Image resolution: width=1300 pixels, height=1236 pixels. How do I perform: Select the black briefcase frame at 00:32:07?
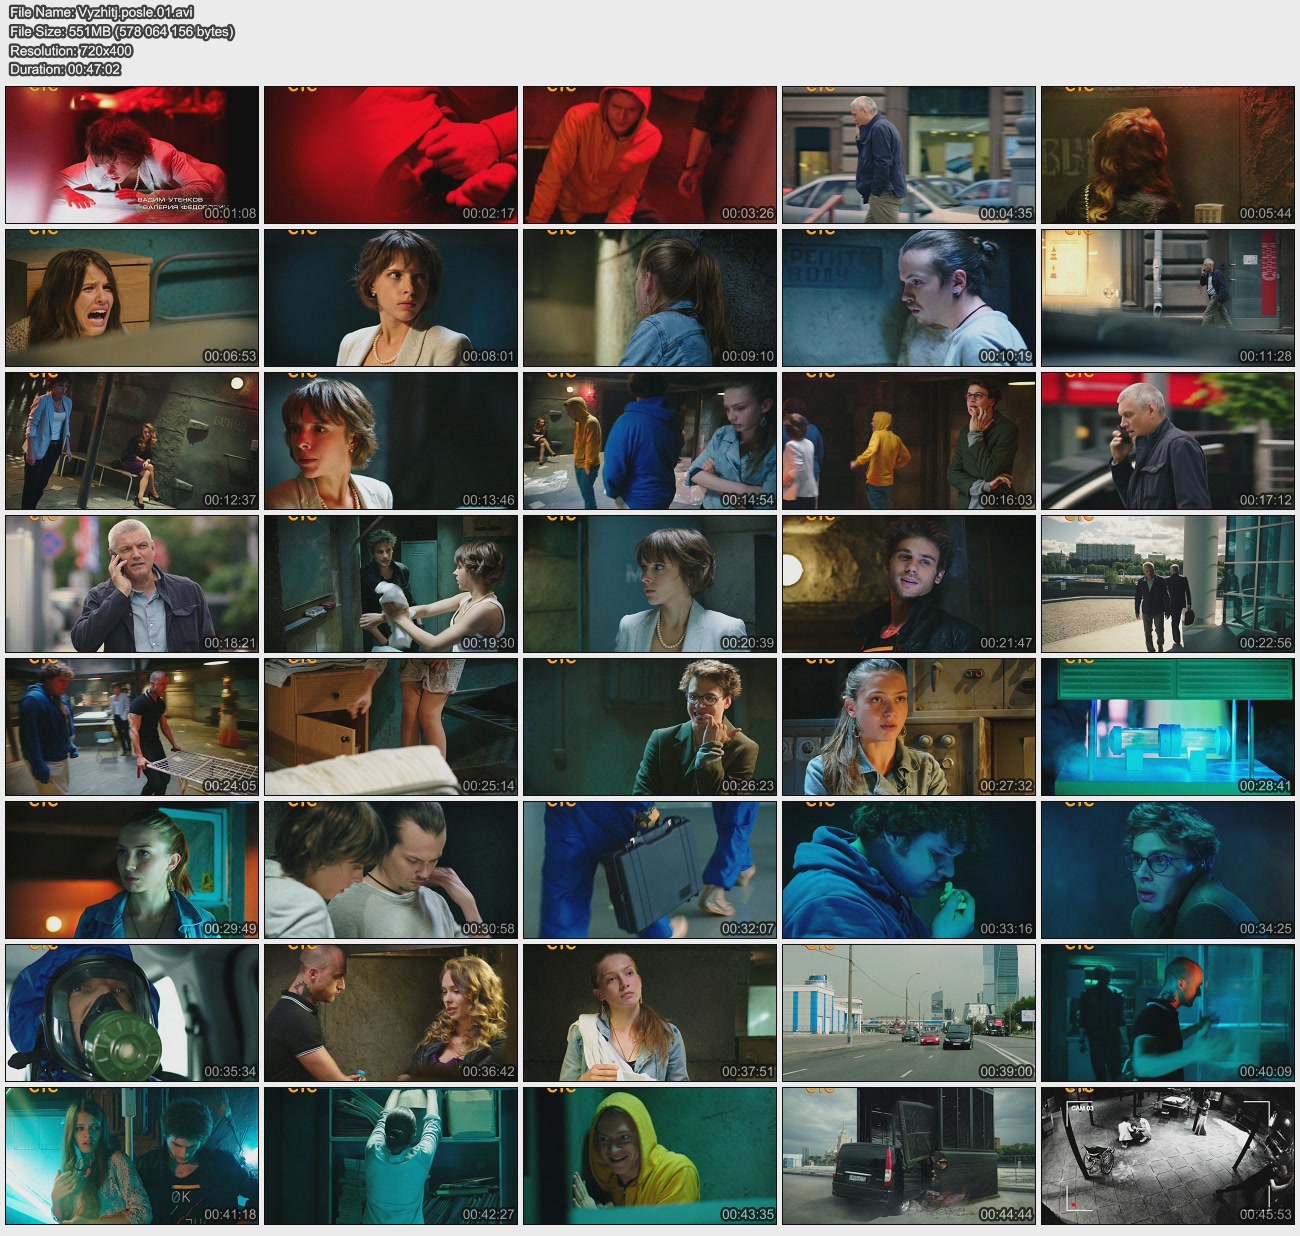click(650, 870)
